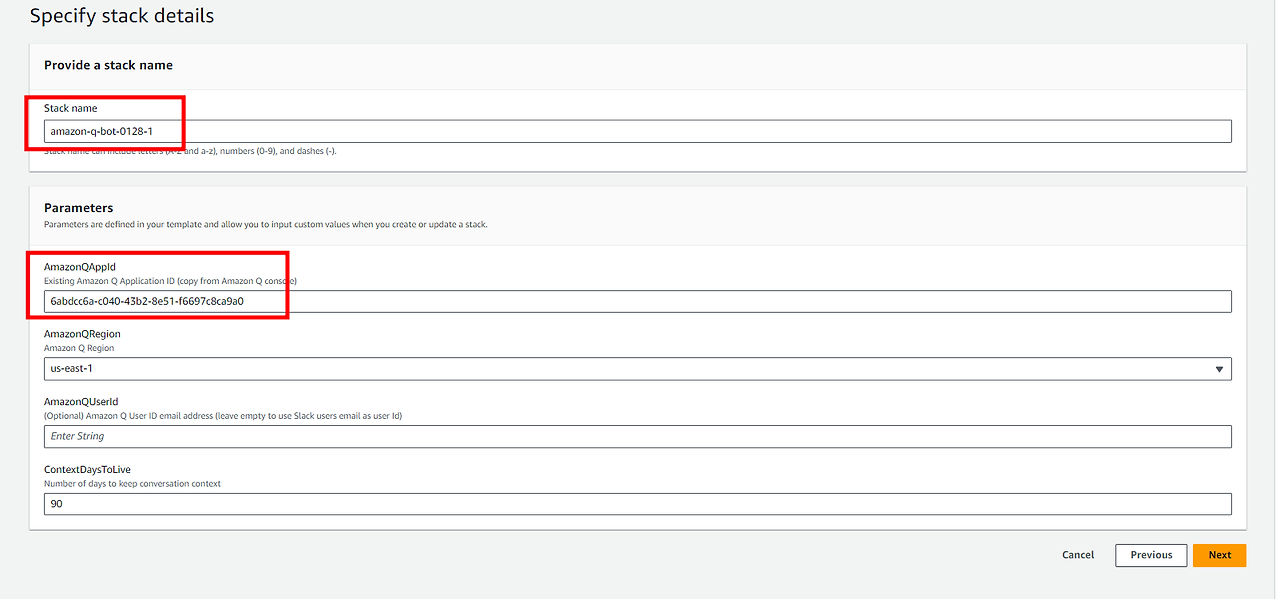Click the "AmazonQUserId" label
Viewport: 1280px width, 599px height.
coord(81,402)
